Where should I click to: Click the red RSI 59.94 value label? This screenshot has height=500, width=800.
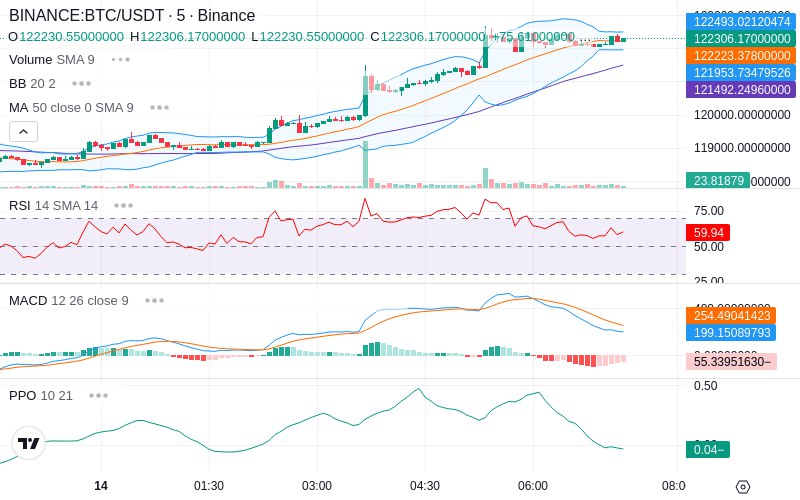[x=708, y=233]
